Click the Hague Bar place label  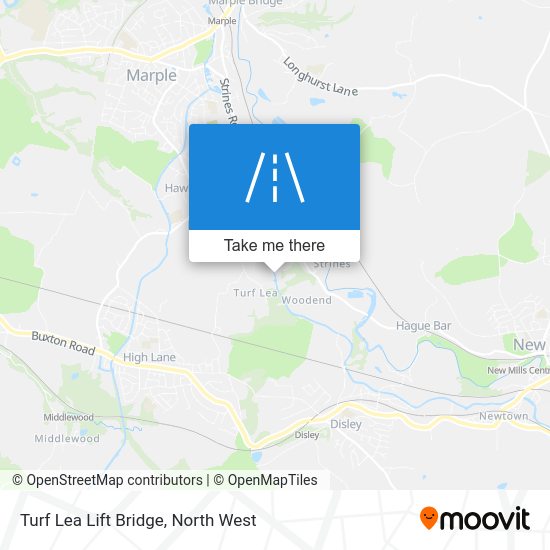(423, 326)
